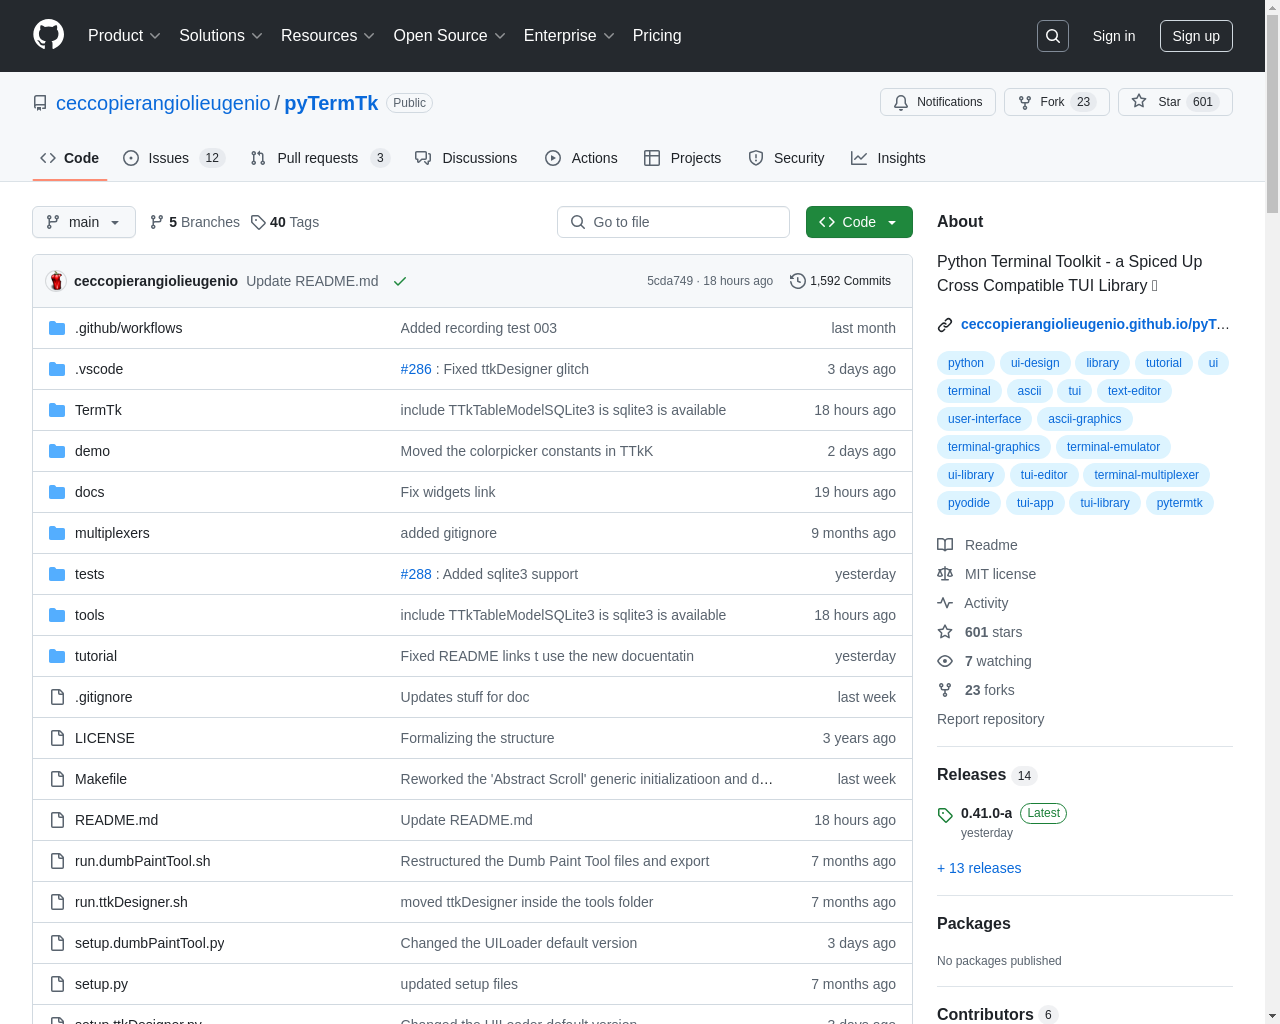Switch to the Insights tab

point(888,158)
